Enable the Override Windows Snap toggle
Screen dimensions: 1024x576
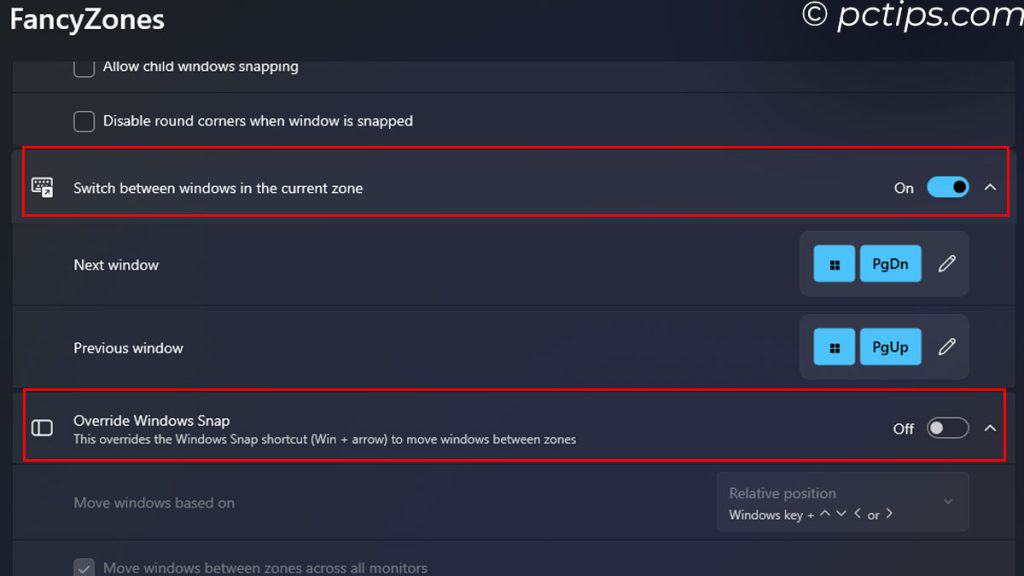pos(948,428)
